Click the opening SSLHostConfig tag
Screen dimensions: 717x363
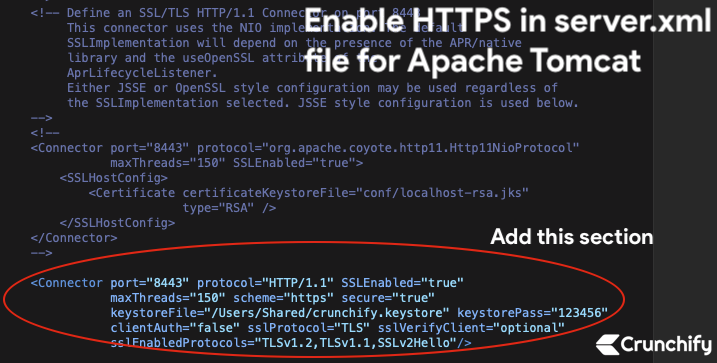[x=113, y=177]
